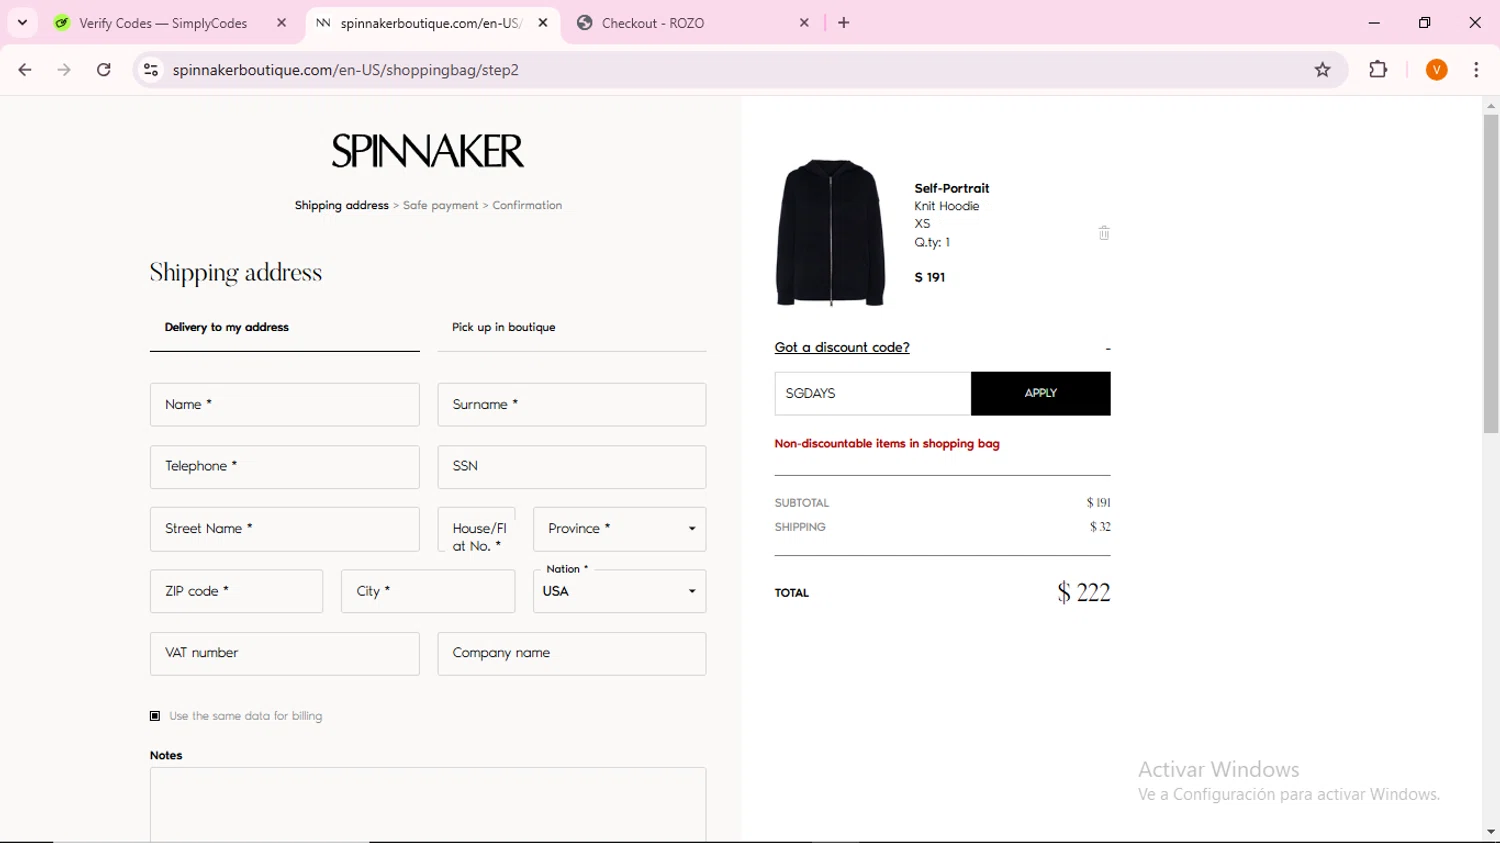Click the Non-discountable items error message
1500x843 pixels.
coord(887,444)
